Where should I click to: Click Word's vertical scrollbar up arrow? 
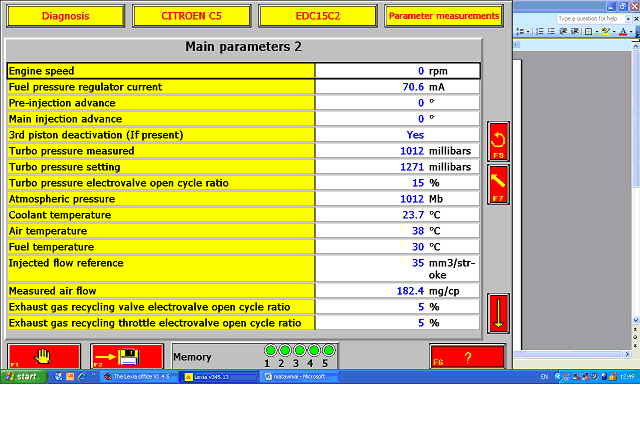(x=636, y=47)
